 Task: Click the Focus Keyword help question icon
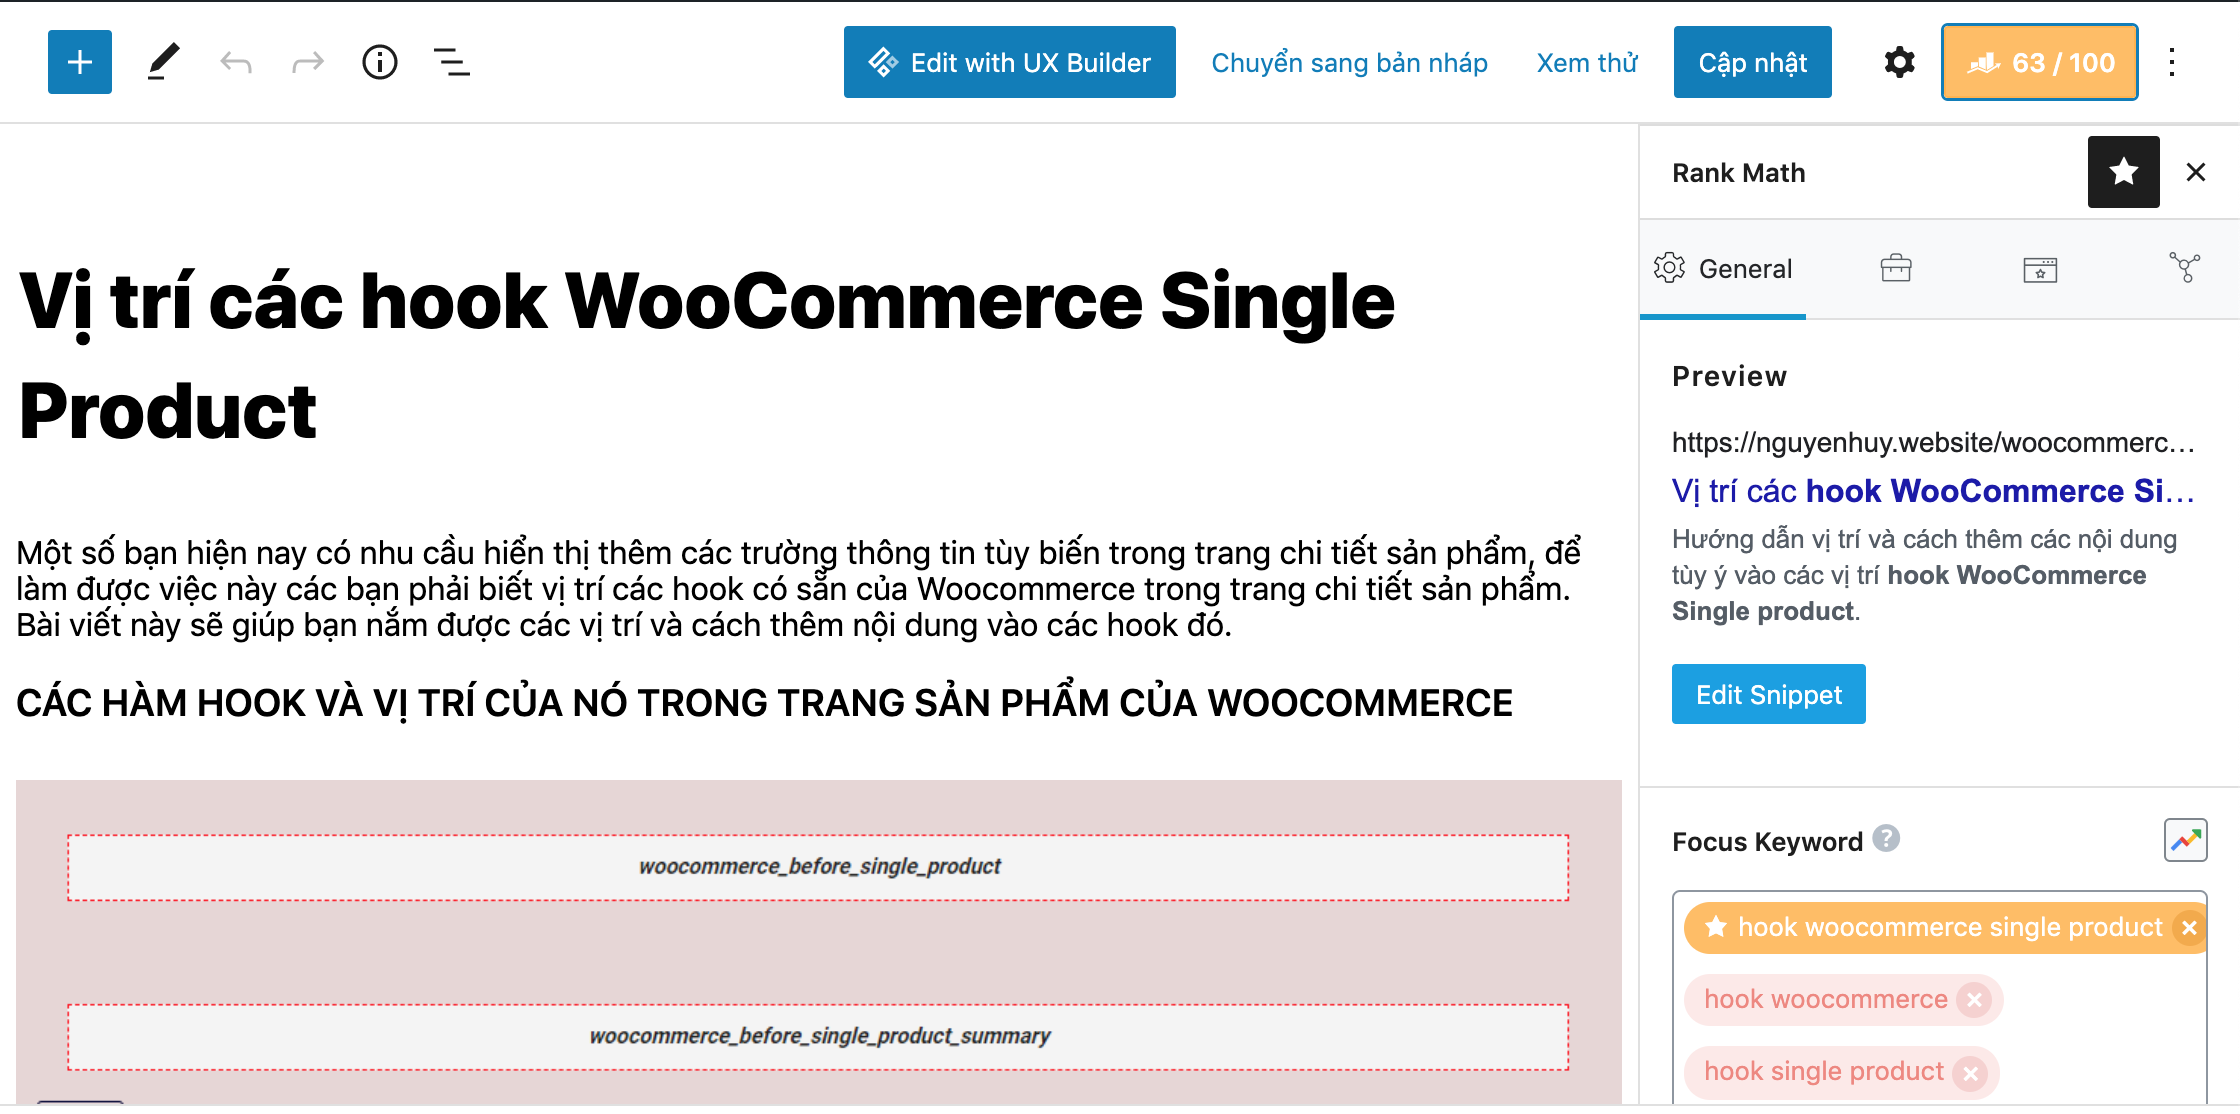pyautogui.click(x=1886, y=838)
